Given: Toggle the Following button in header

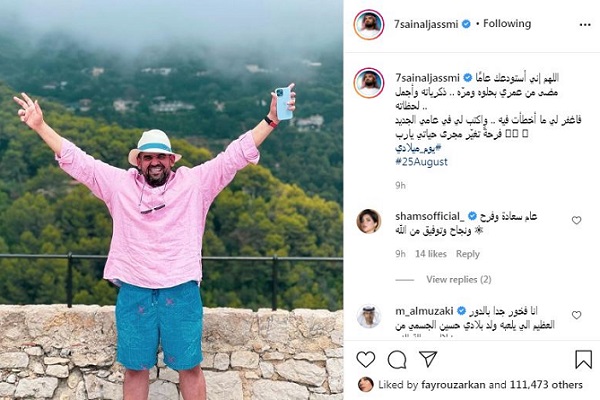Looking at the screenshot, I should click(x=507, y=24).
